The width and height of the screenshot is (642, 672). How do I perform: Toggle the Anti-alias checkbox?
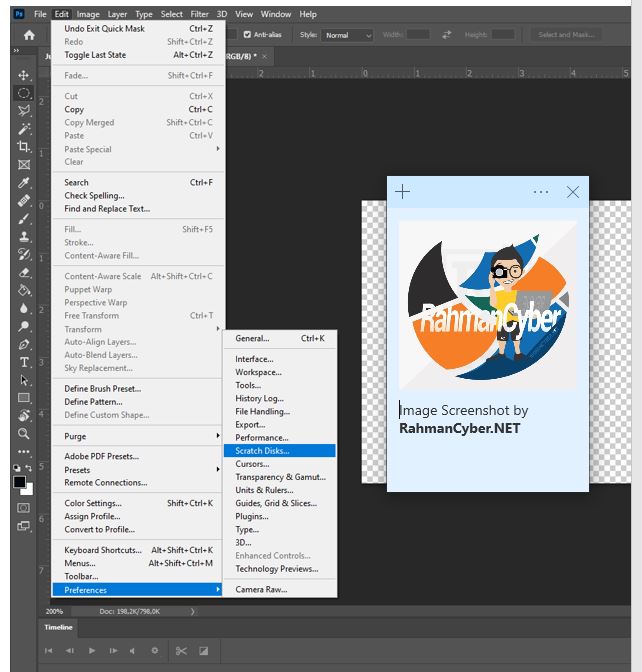pyautogui.click(x=247, y=35)
